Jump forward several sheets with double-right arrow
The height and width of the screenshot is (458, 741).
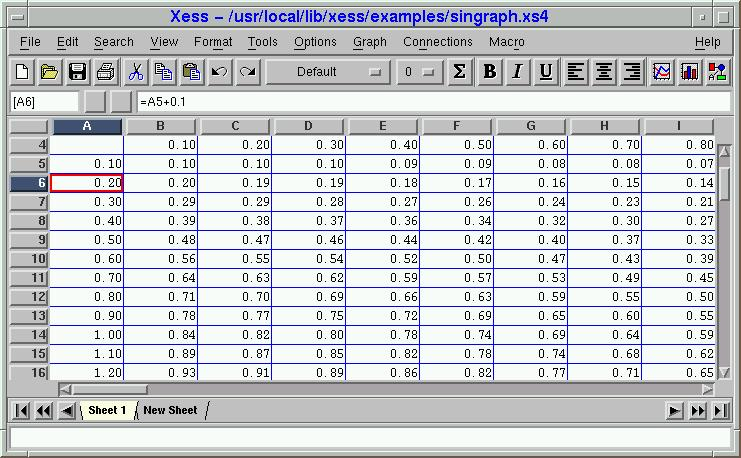(698, 411)
